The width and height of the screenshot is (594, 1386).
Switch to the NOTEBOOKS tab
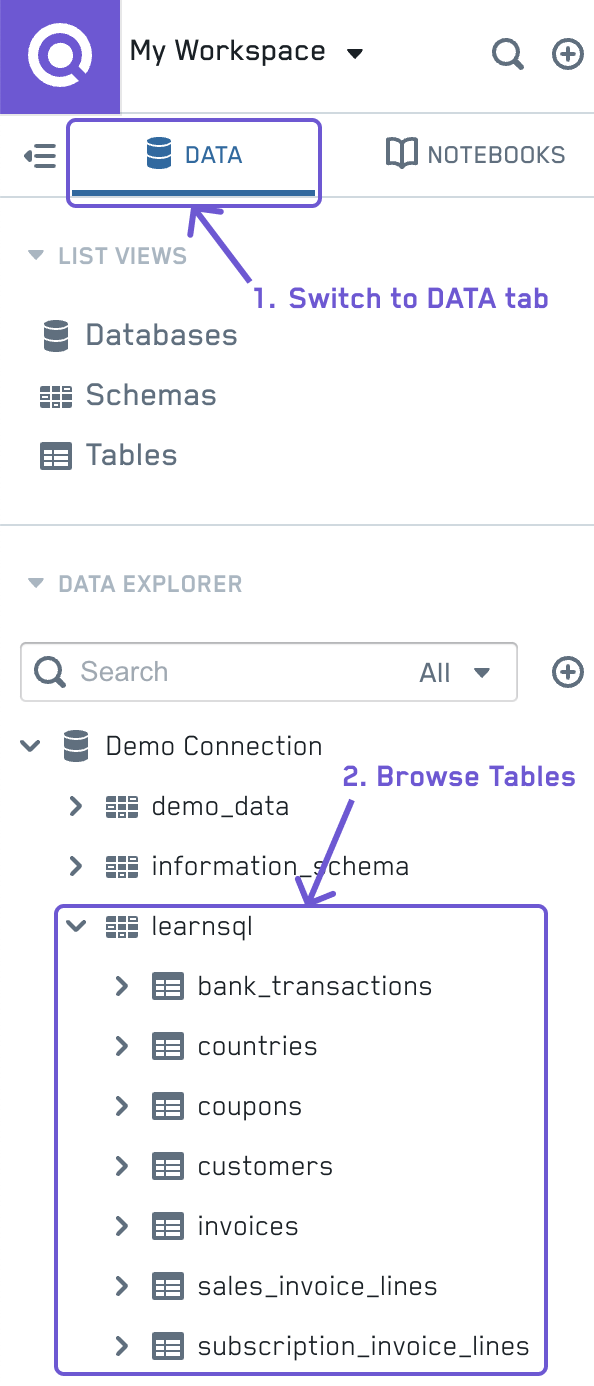point(474,154)
